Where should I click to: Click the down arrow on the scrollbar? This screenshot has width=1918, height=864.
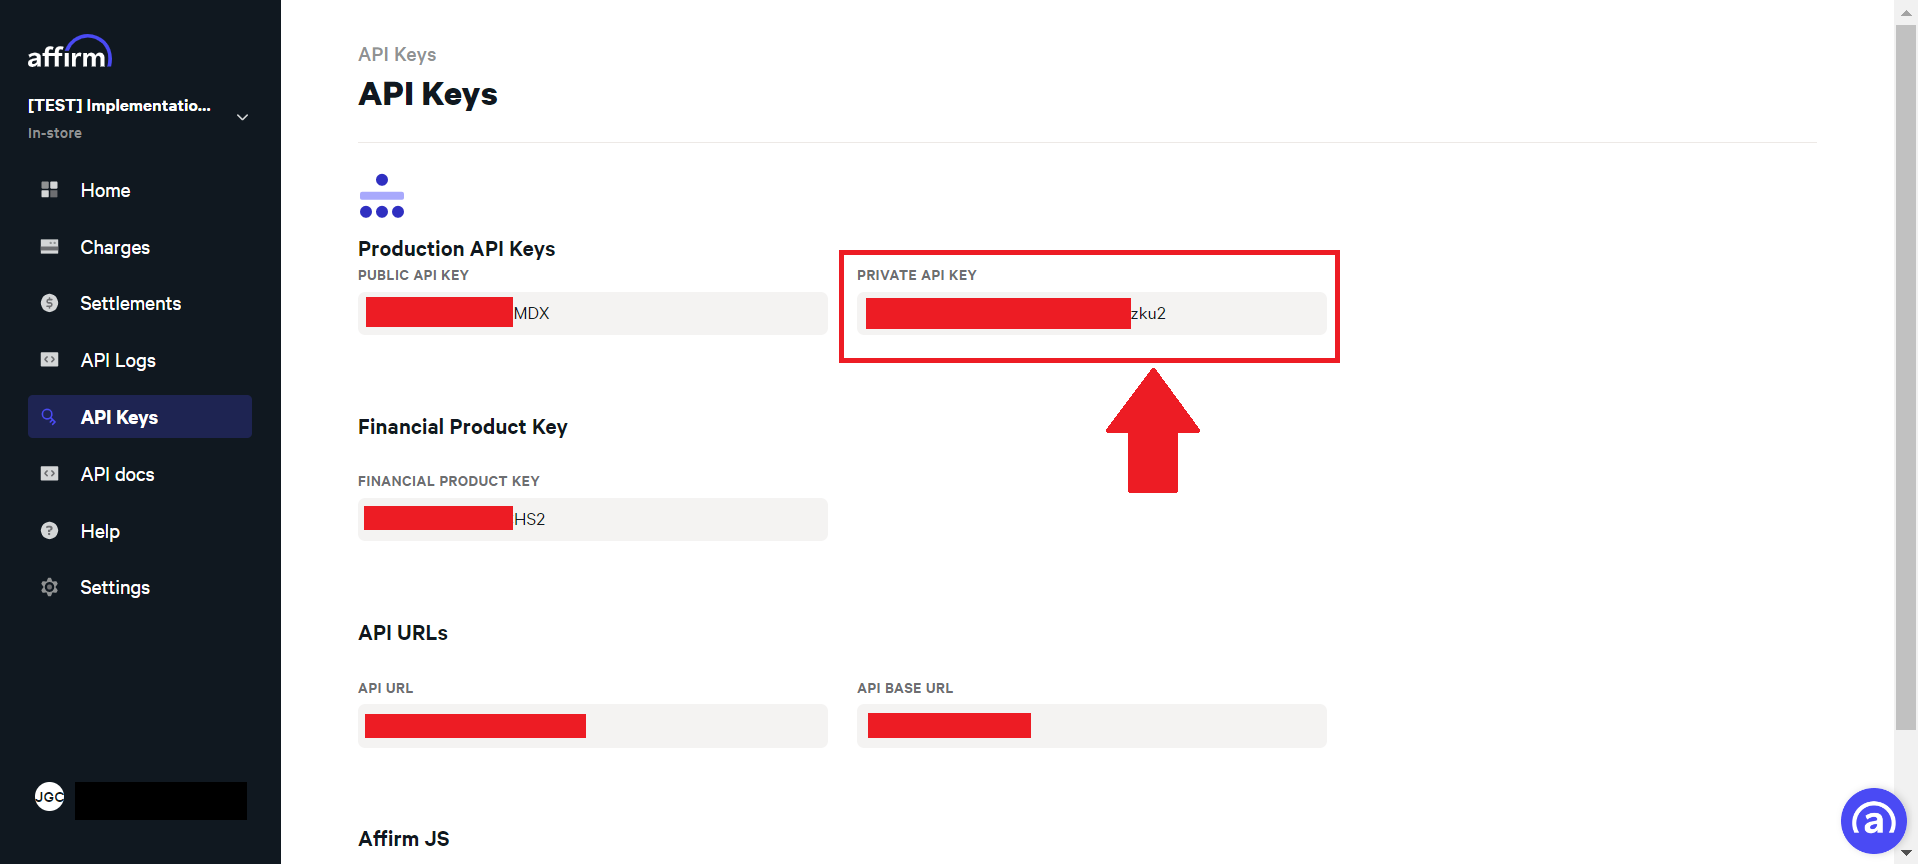1905,854
